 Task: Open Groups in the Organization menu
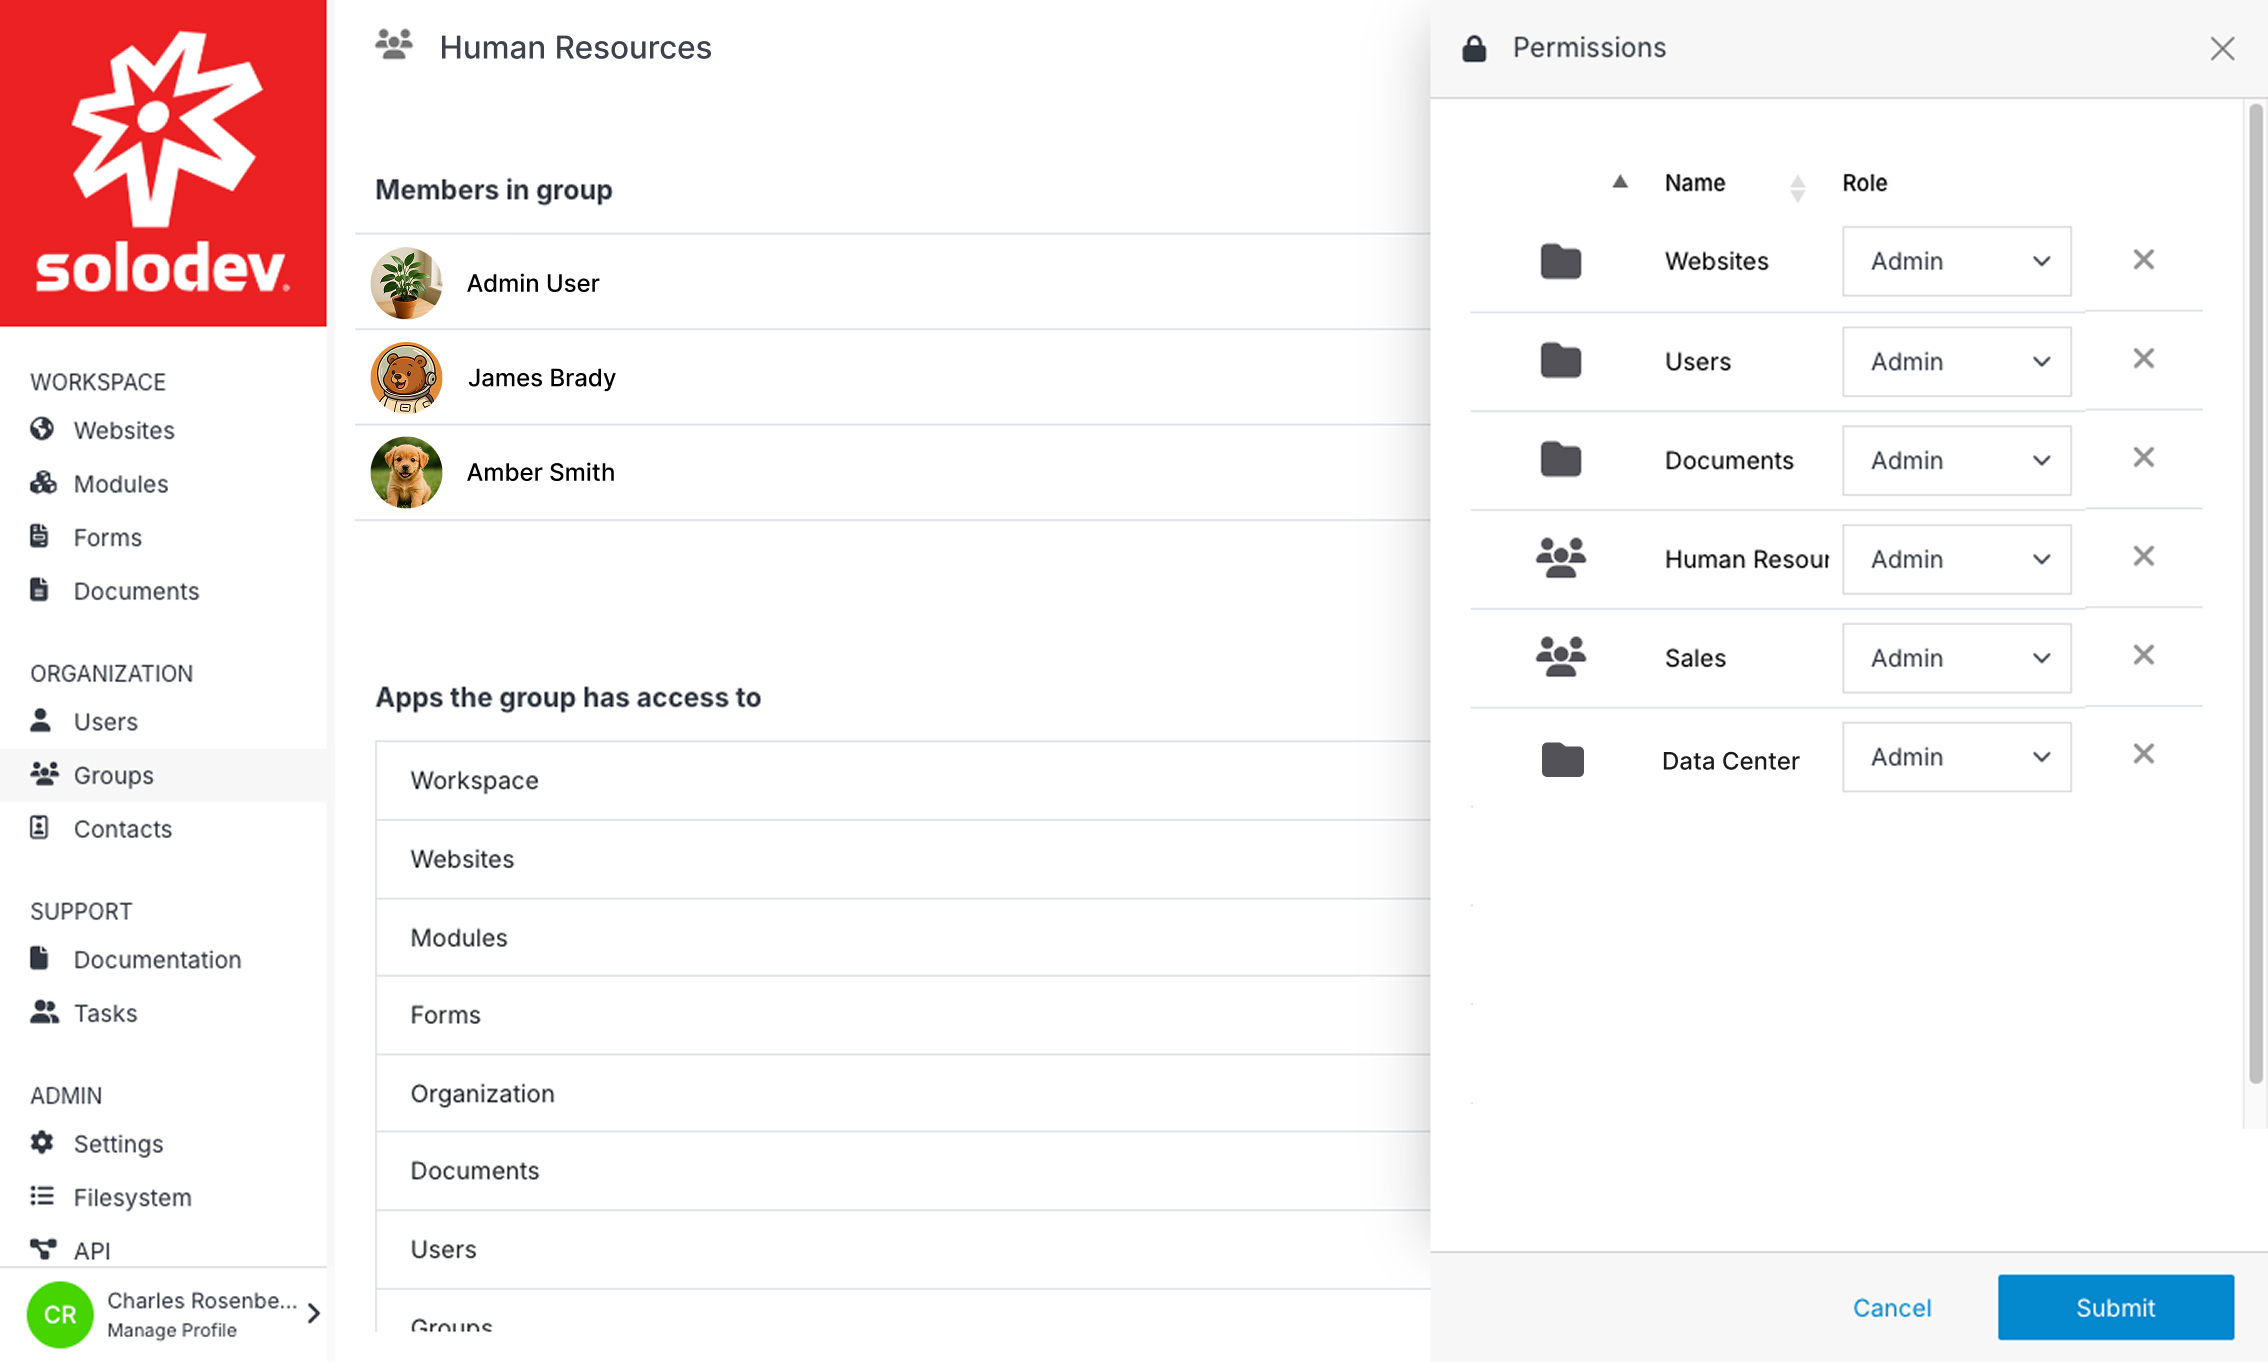point(163,775)
